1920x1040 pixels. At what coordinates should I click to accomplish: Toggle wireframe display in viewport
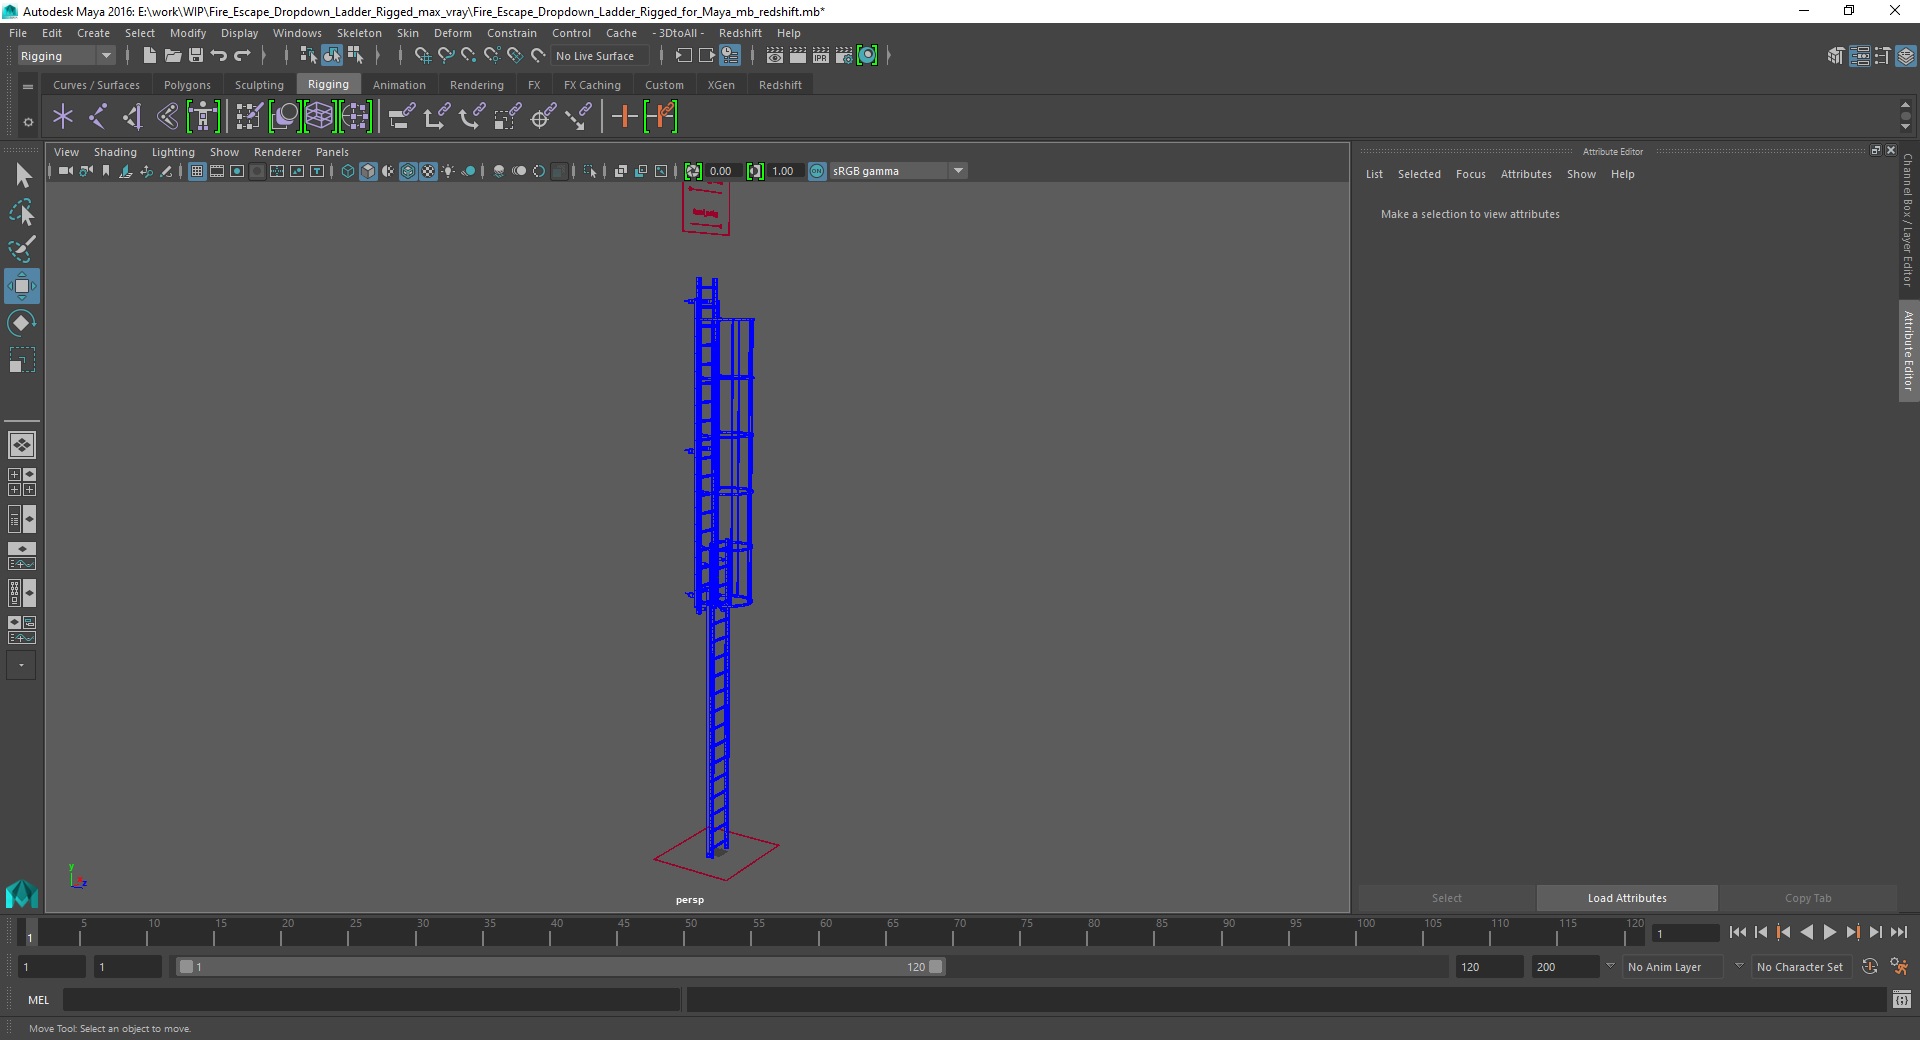(x=348, y=171)
